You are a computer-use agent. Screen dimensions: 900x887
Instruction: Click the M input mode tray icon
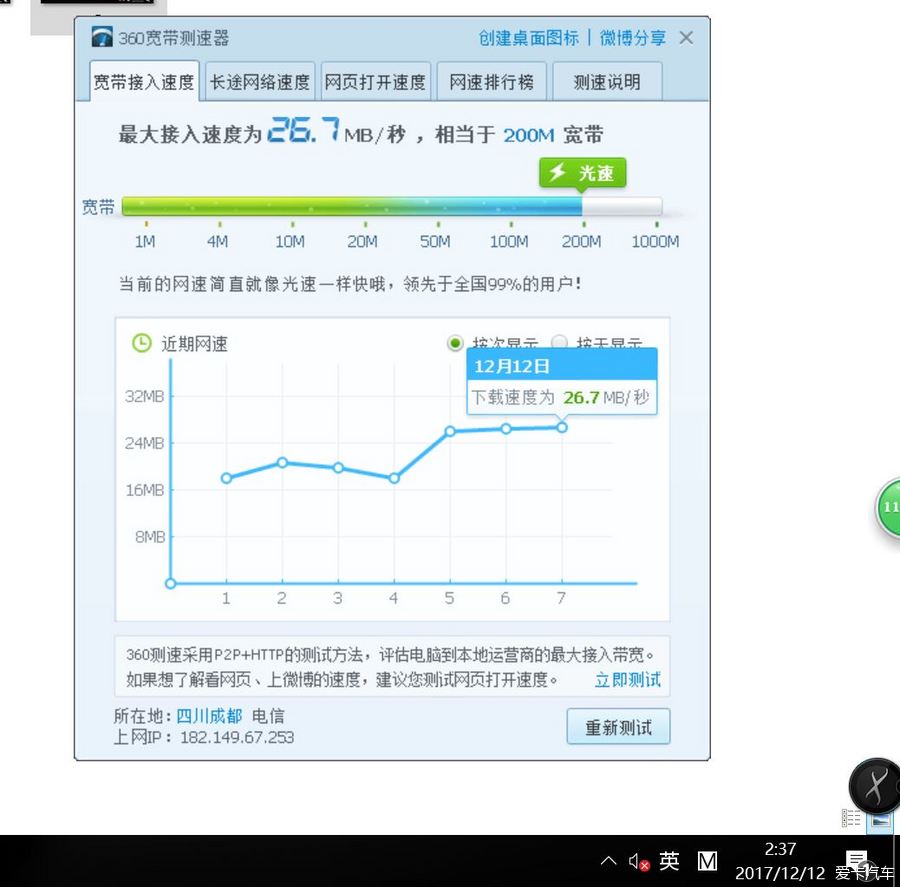tap(707, 861)
